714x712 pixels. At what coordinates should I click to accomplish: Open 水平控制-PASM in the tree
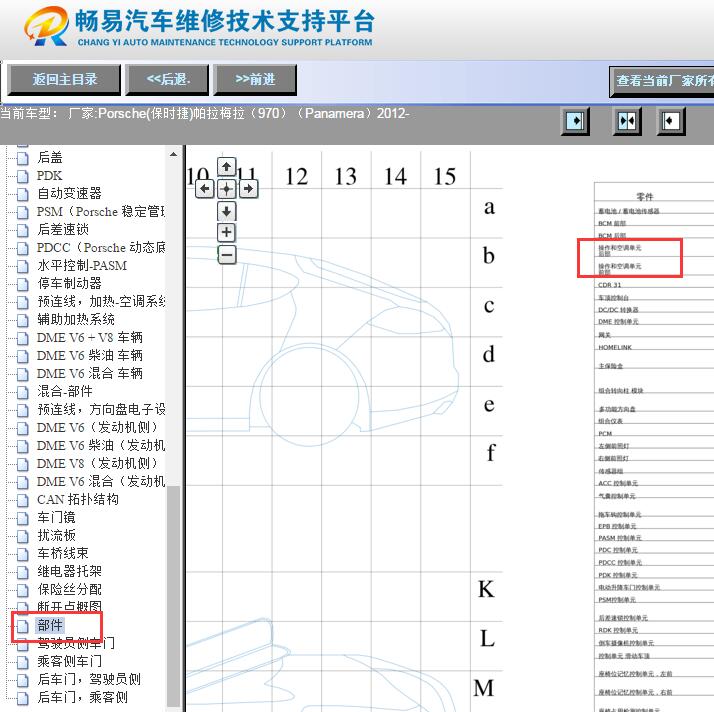pyautogui.click(x=82, y=265)
